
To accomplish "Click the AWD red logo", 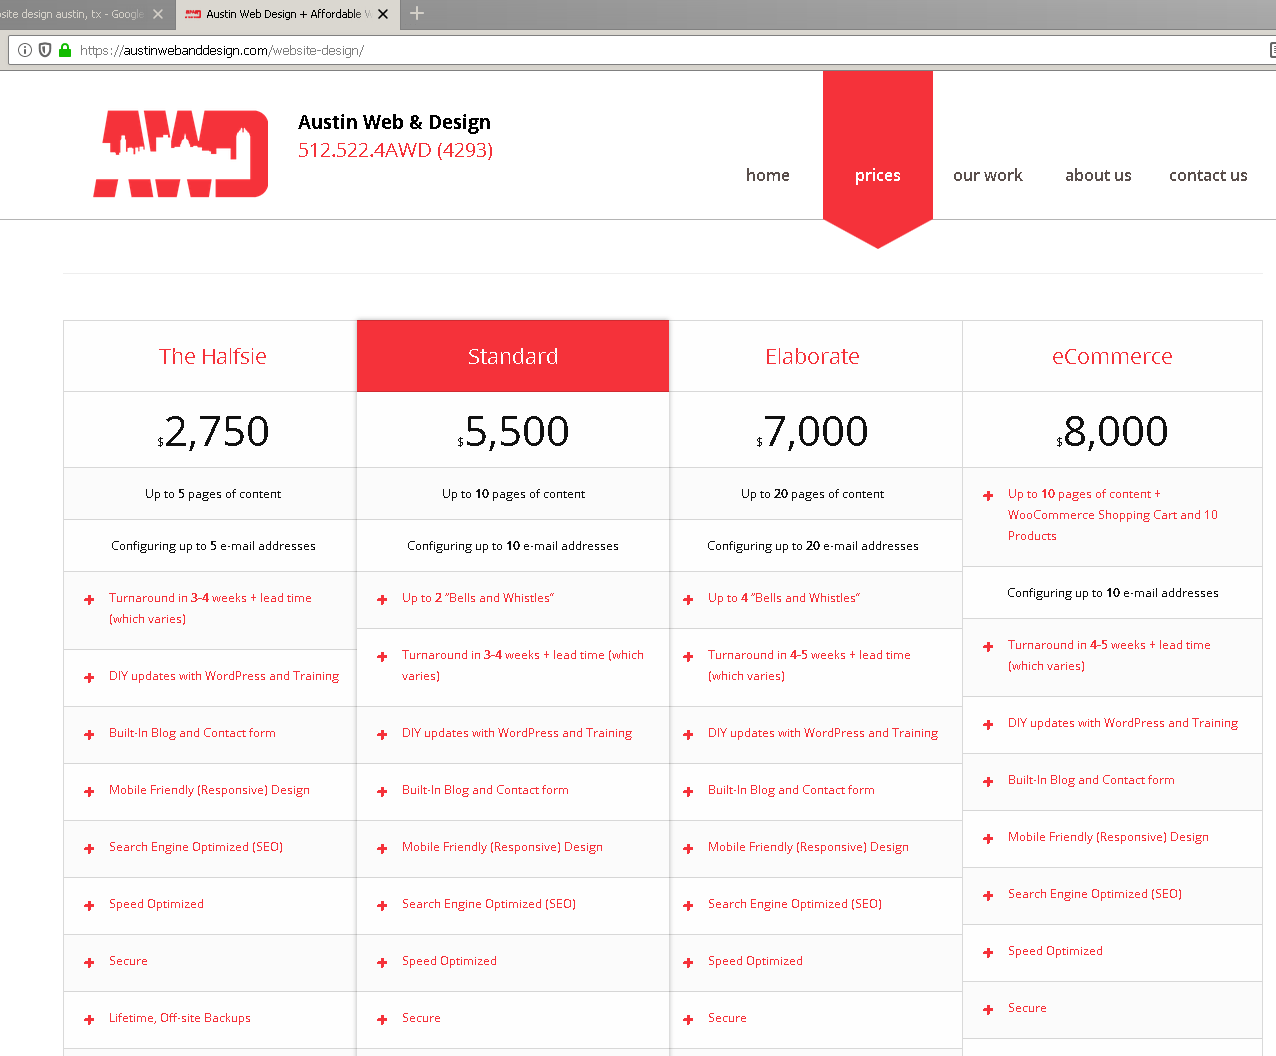I will [181, 153].
